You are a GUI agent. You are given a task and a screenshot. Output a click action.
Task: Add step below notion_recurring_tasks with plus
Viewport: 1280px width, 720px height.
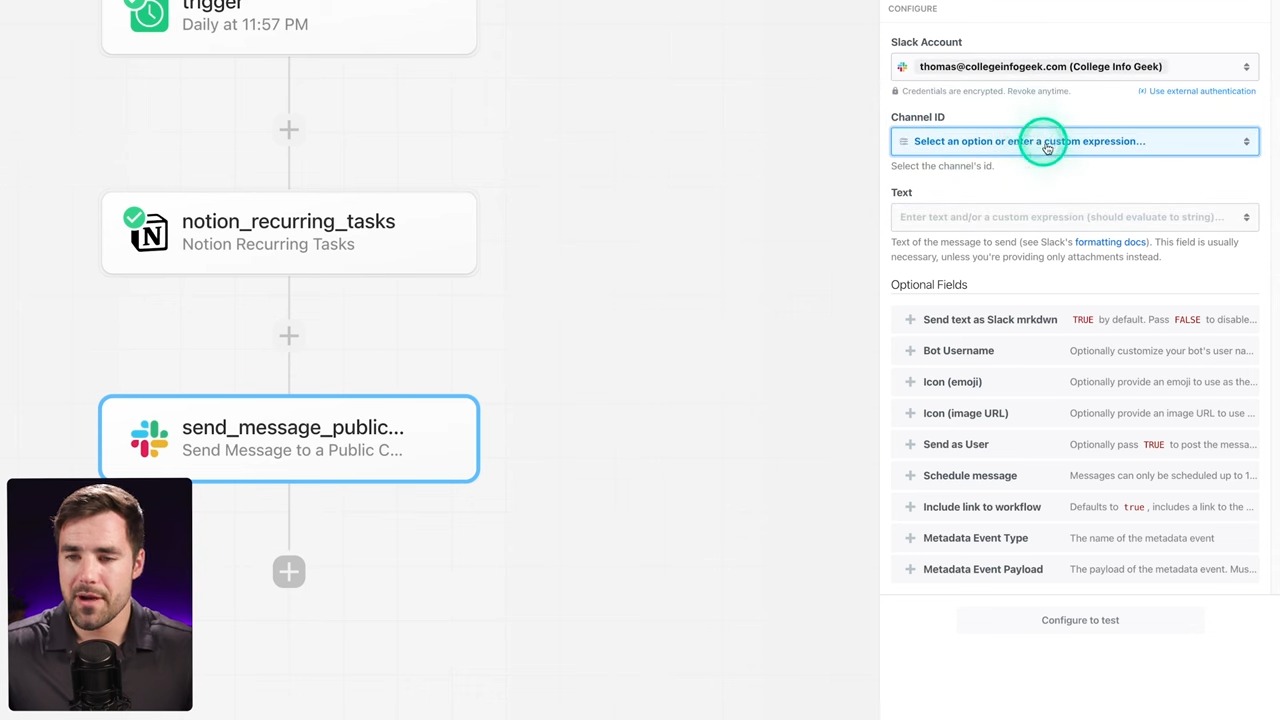click(x=289, y=336)
